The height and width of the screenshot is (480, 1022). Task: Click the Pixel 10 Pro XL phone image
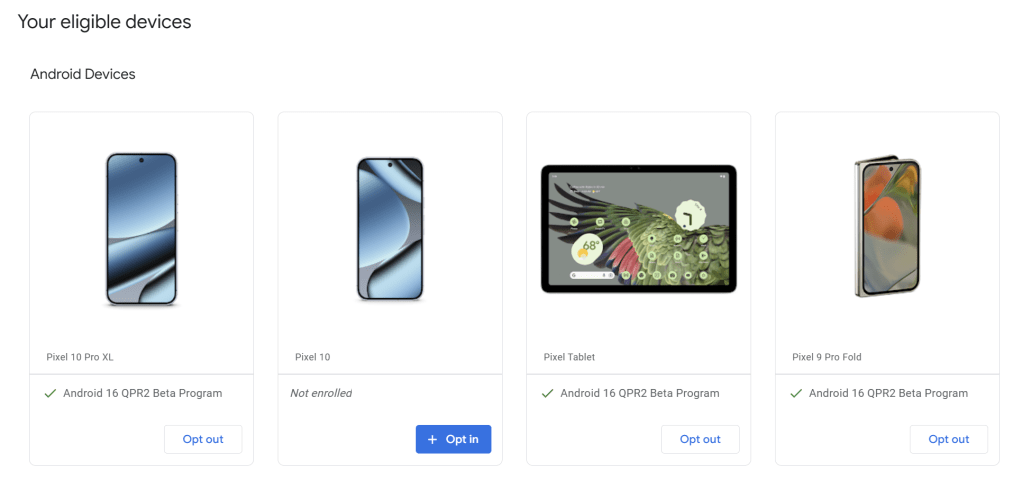(141, 229)
